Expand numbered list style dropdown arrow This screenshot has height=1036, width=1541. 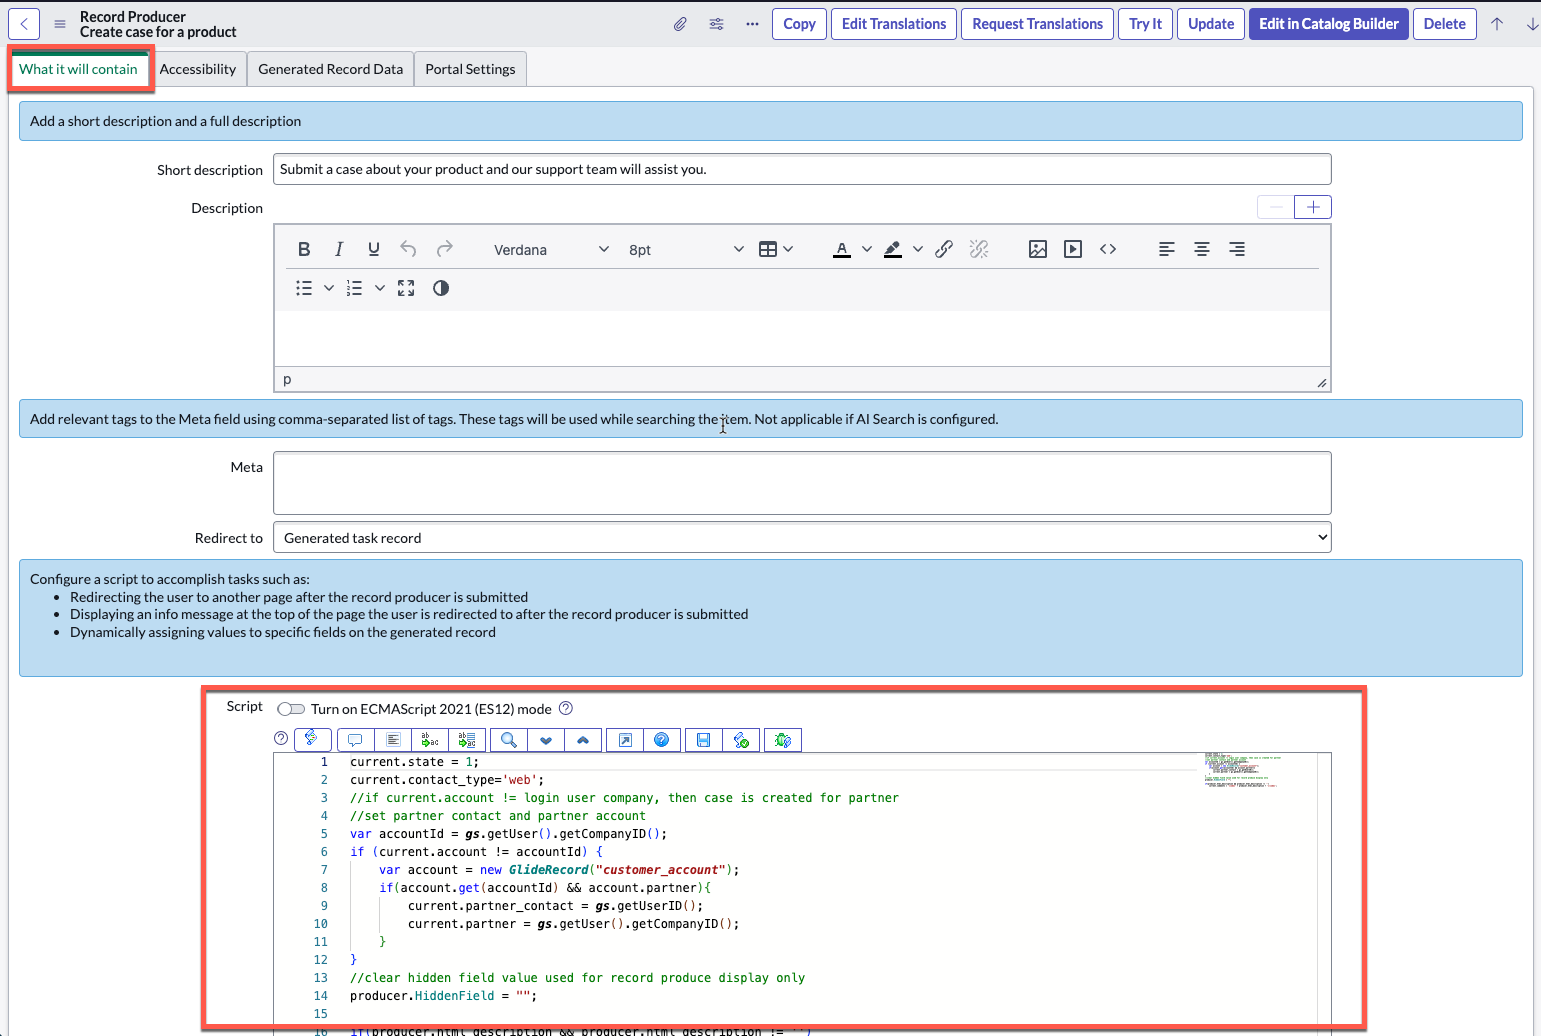pyautogui.click(x=380, y=288)
